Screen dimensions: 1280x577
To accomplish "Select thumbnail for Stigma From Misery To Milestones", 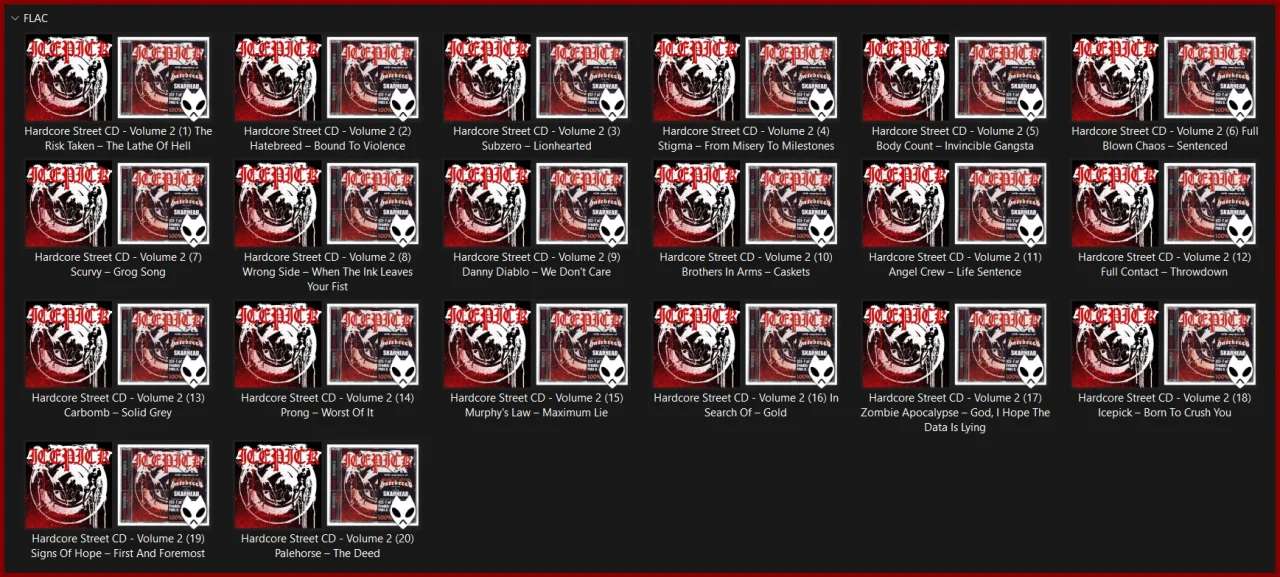I will click(746, 78).
